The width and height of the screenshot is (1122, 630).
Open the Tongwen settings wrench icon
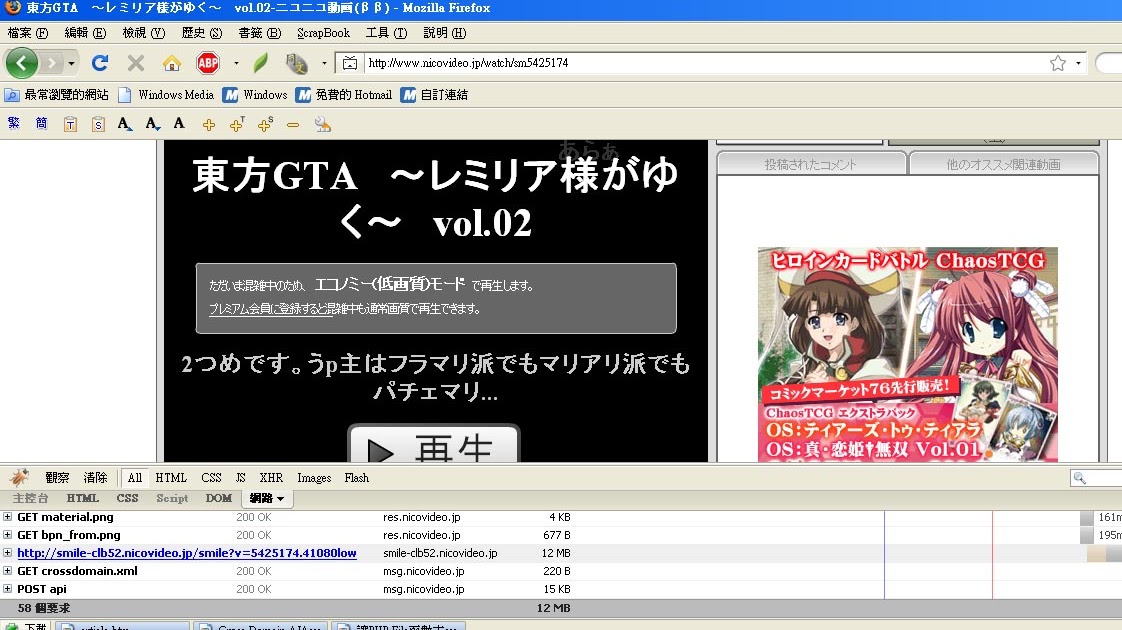coord(323,125)
